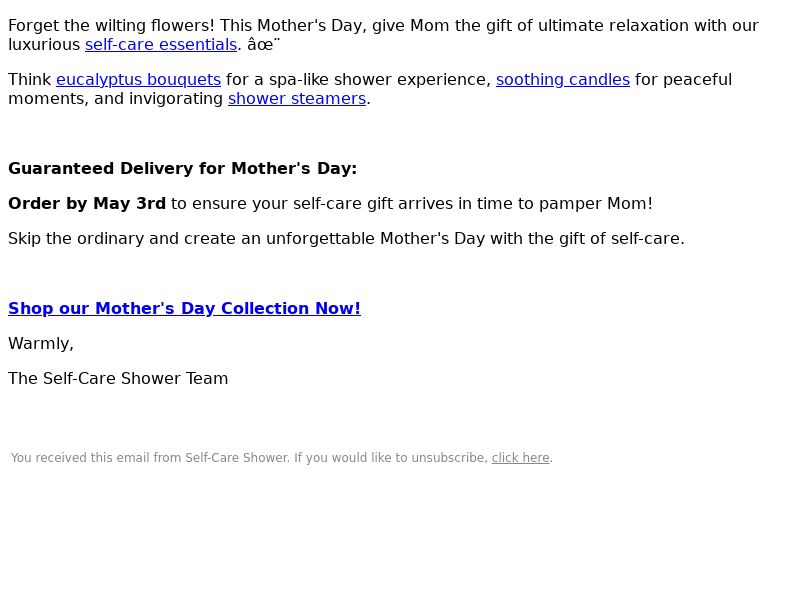
Task: Click the word Think before eucalyptus bouquets
Action: [30, 80]
